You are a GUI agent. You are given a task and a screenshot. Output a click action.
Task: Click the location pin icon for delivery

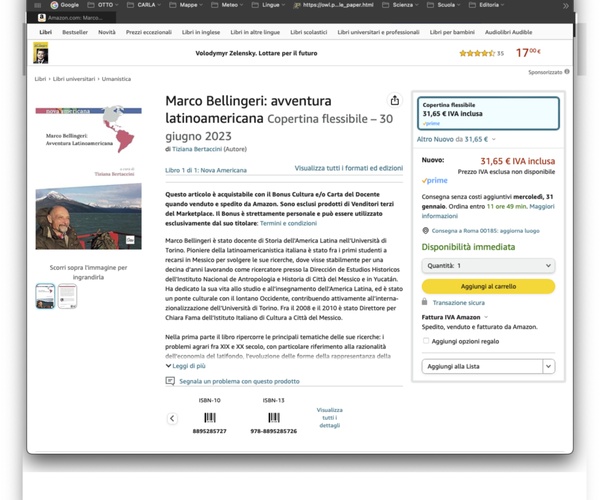pos(425,231)
